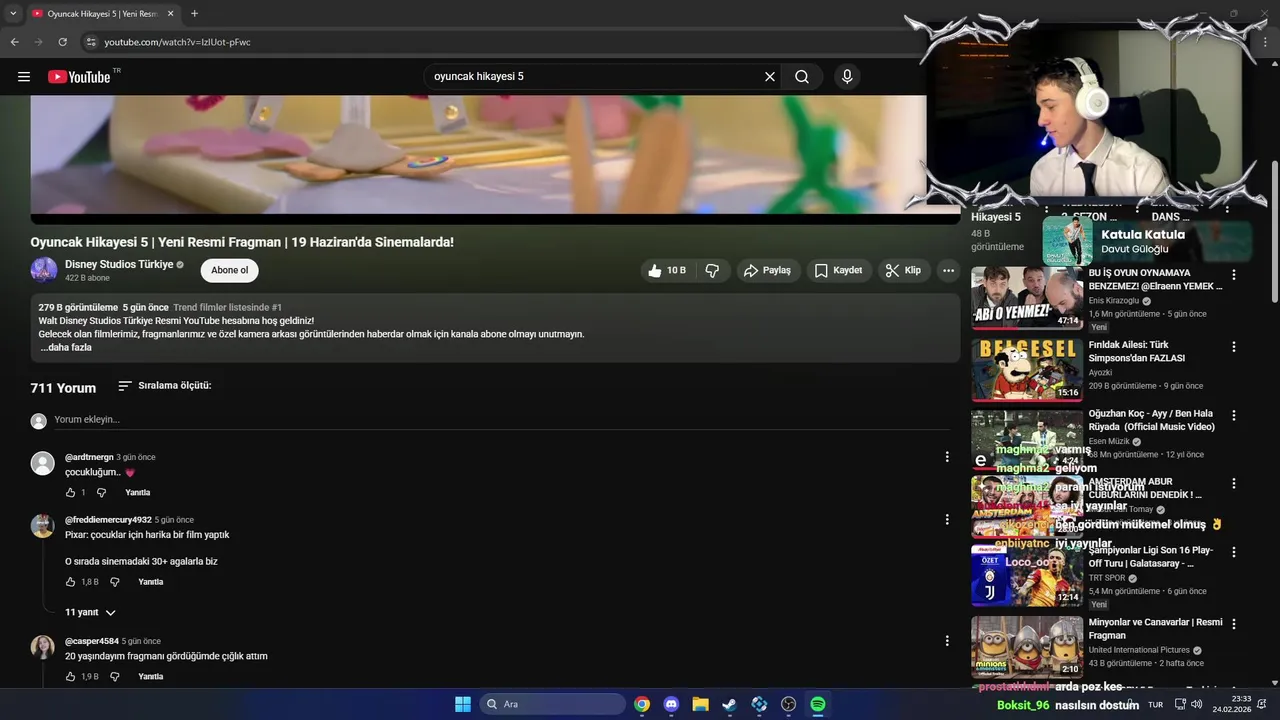Open the BU İŞ OYUN OYNAMAYA BENZEMEZ thumbnail

pos(1027,298)
